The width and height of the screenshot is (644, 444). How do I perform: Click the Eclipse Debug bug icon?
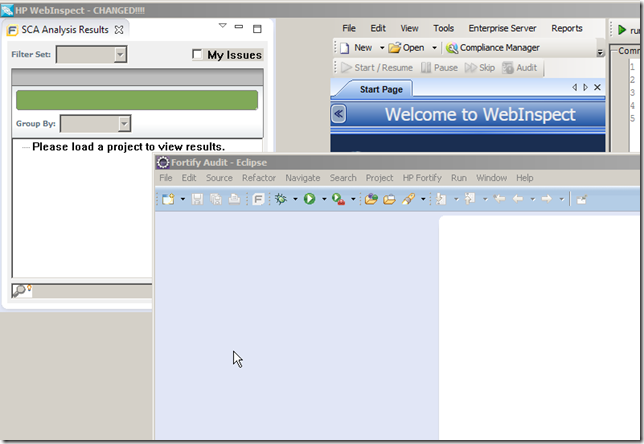(281, 199)
